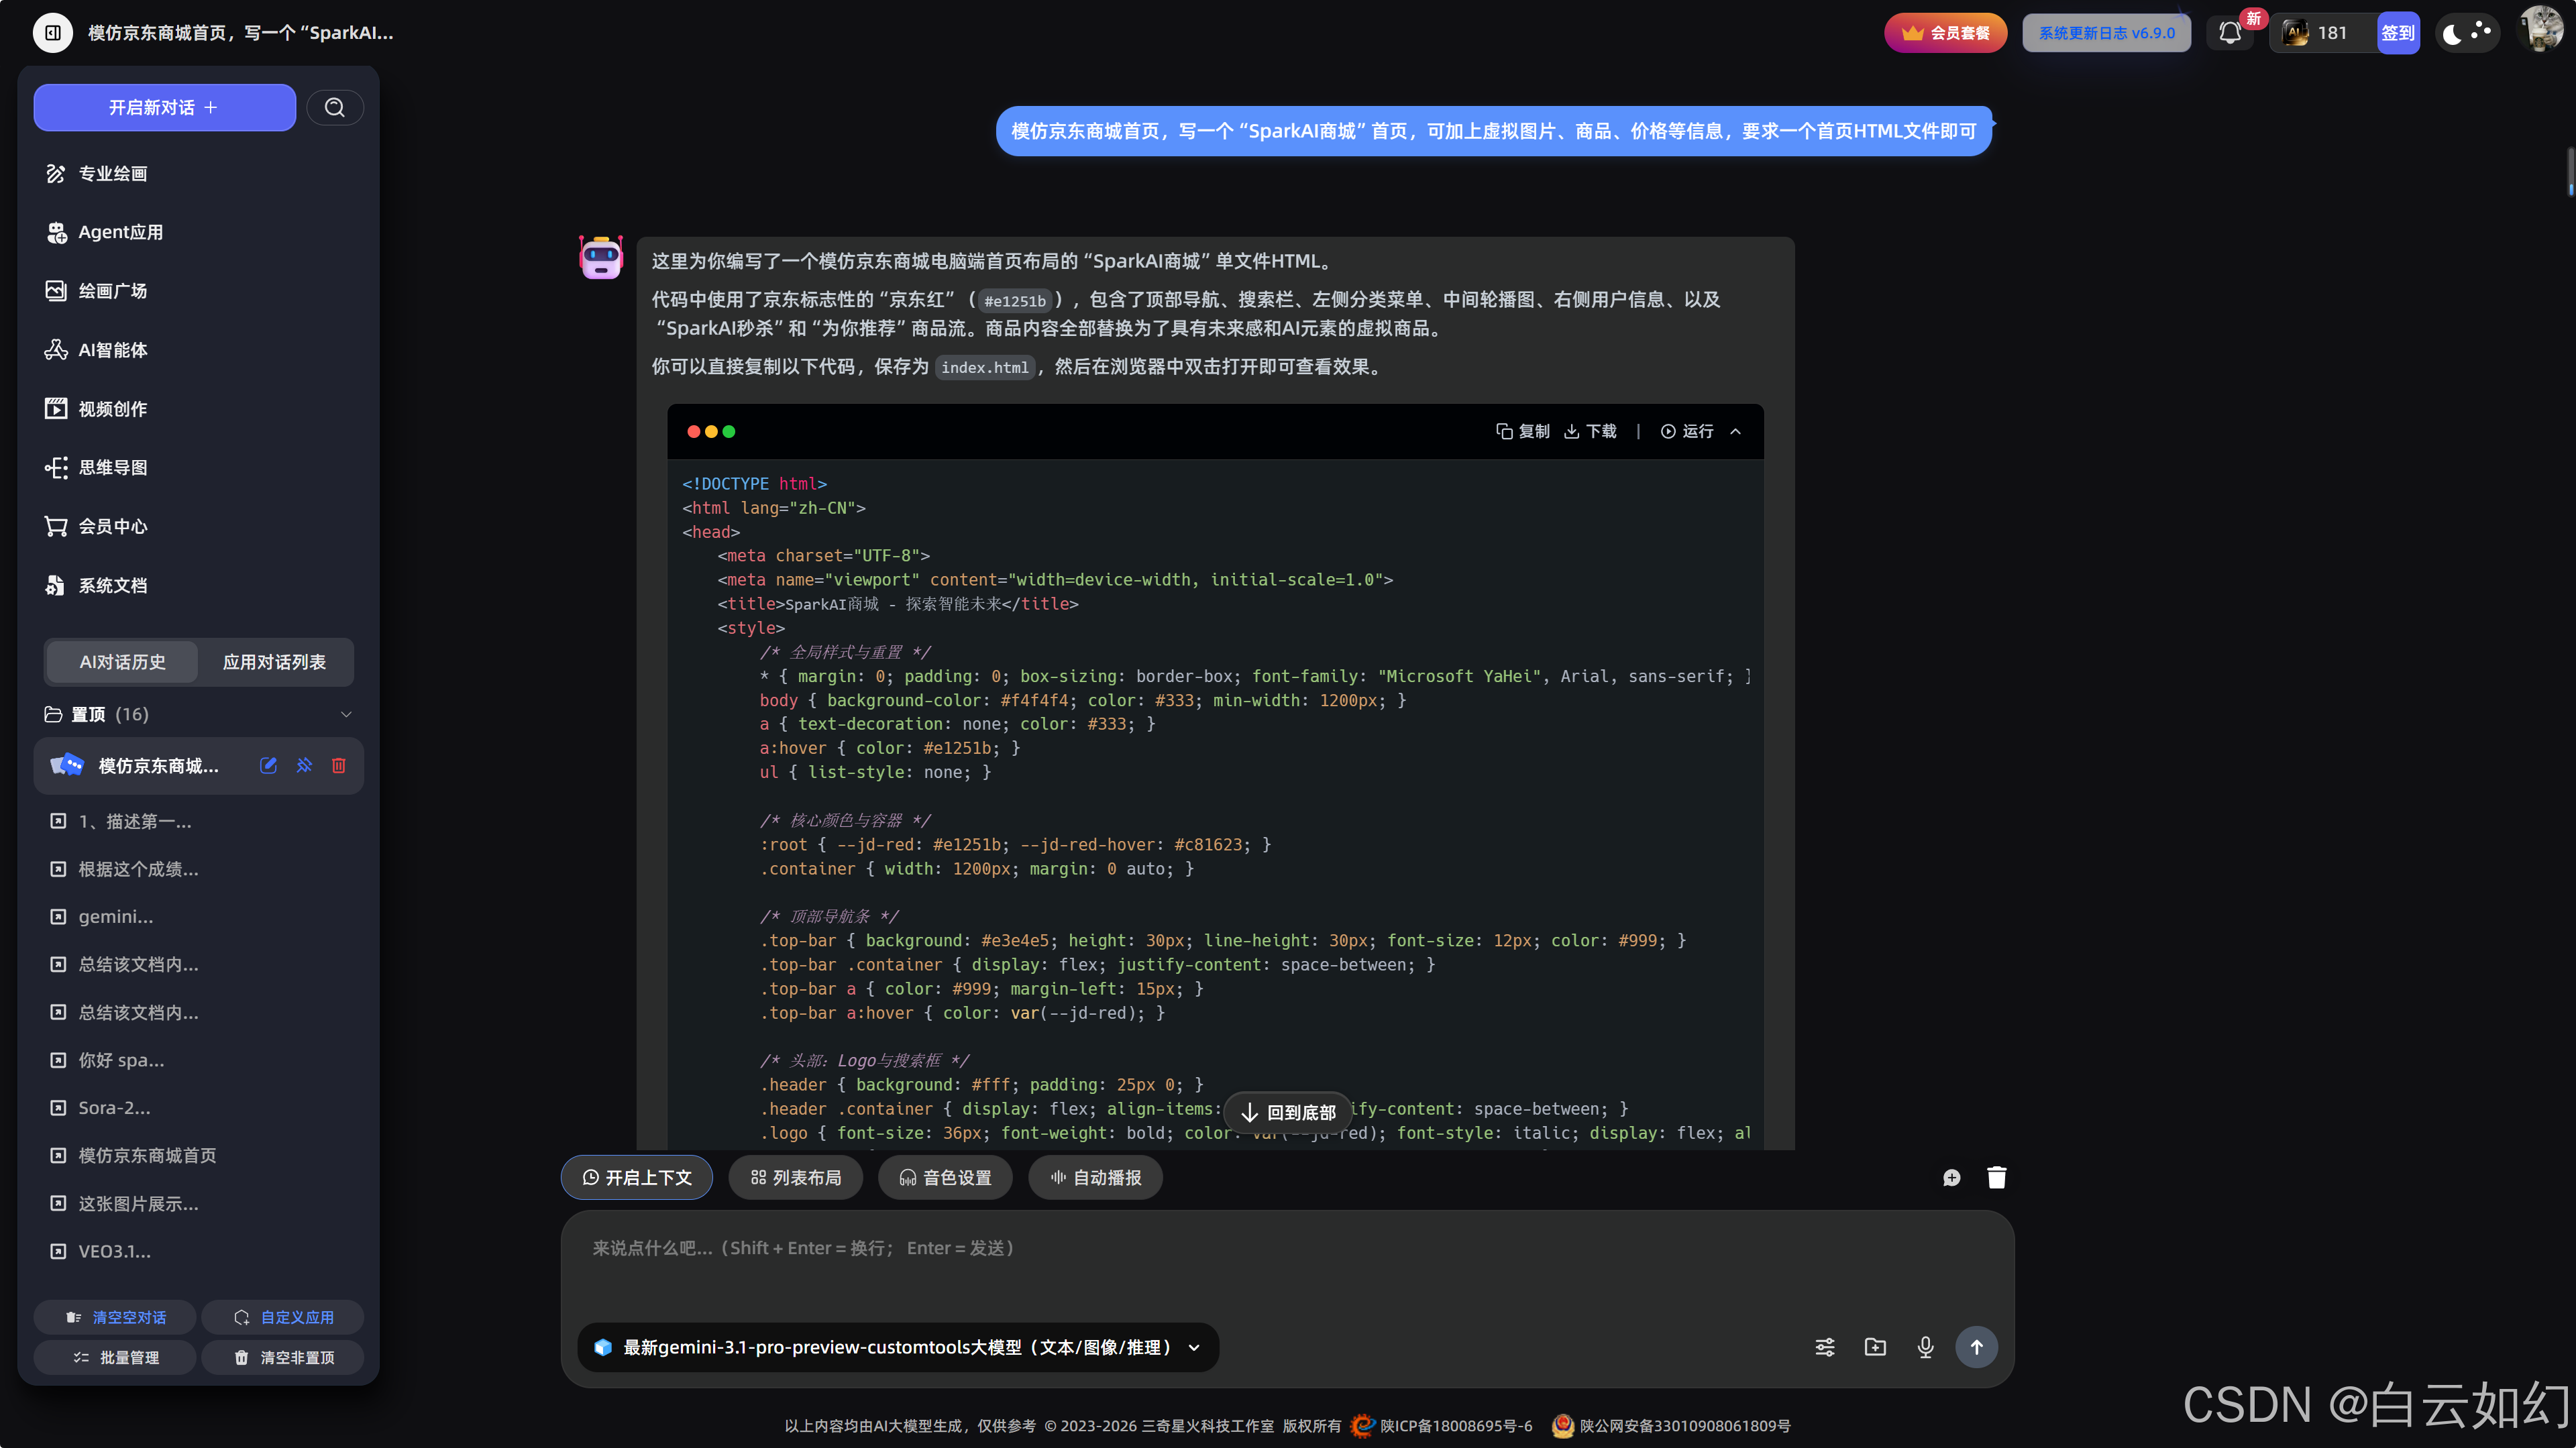The height and width of the screenshot is (1448, 2576).
Task: Toggle dark mode moon switch
Action: click(x=2466, y=33)
